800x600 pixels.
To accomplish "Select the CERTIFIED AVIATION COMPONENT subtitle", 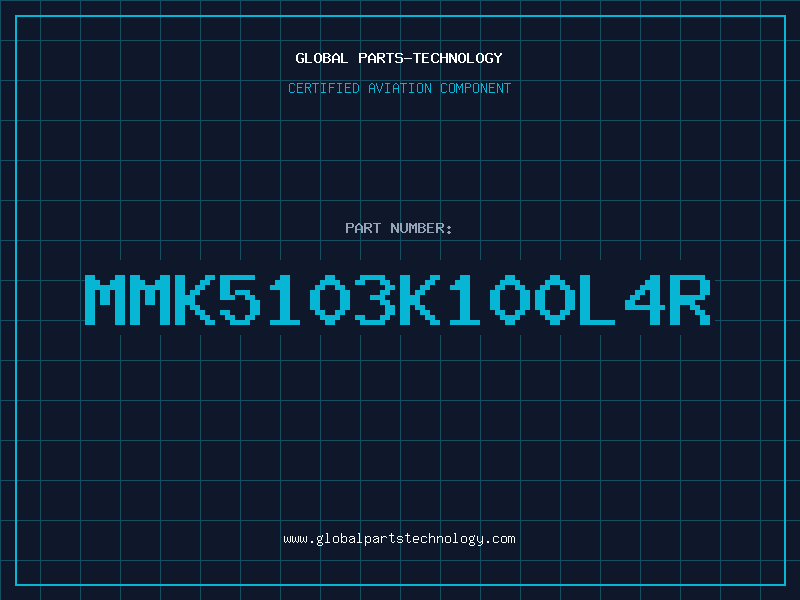I will point(399,88).
